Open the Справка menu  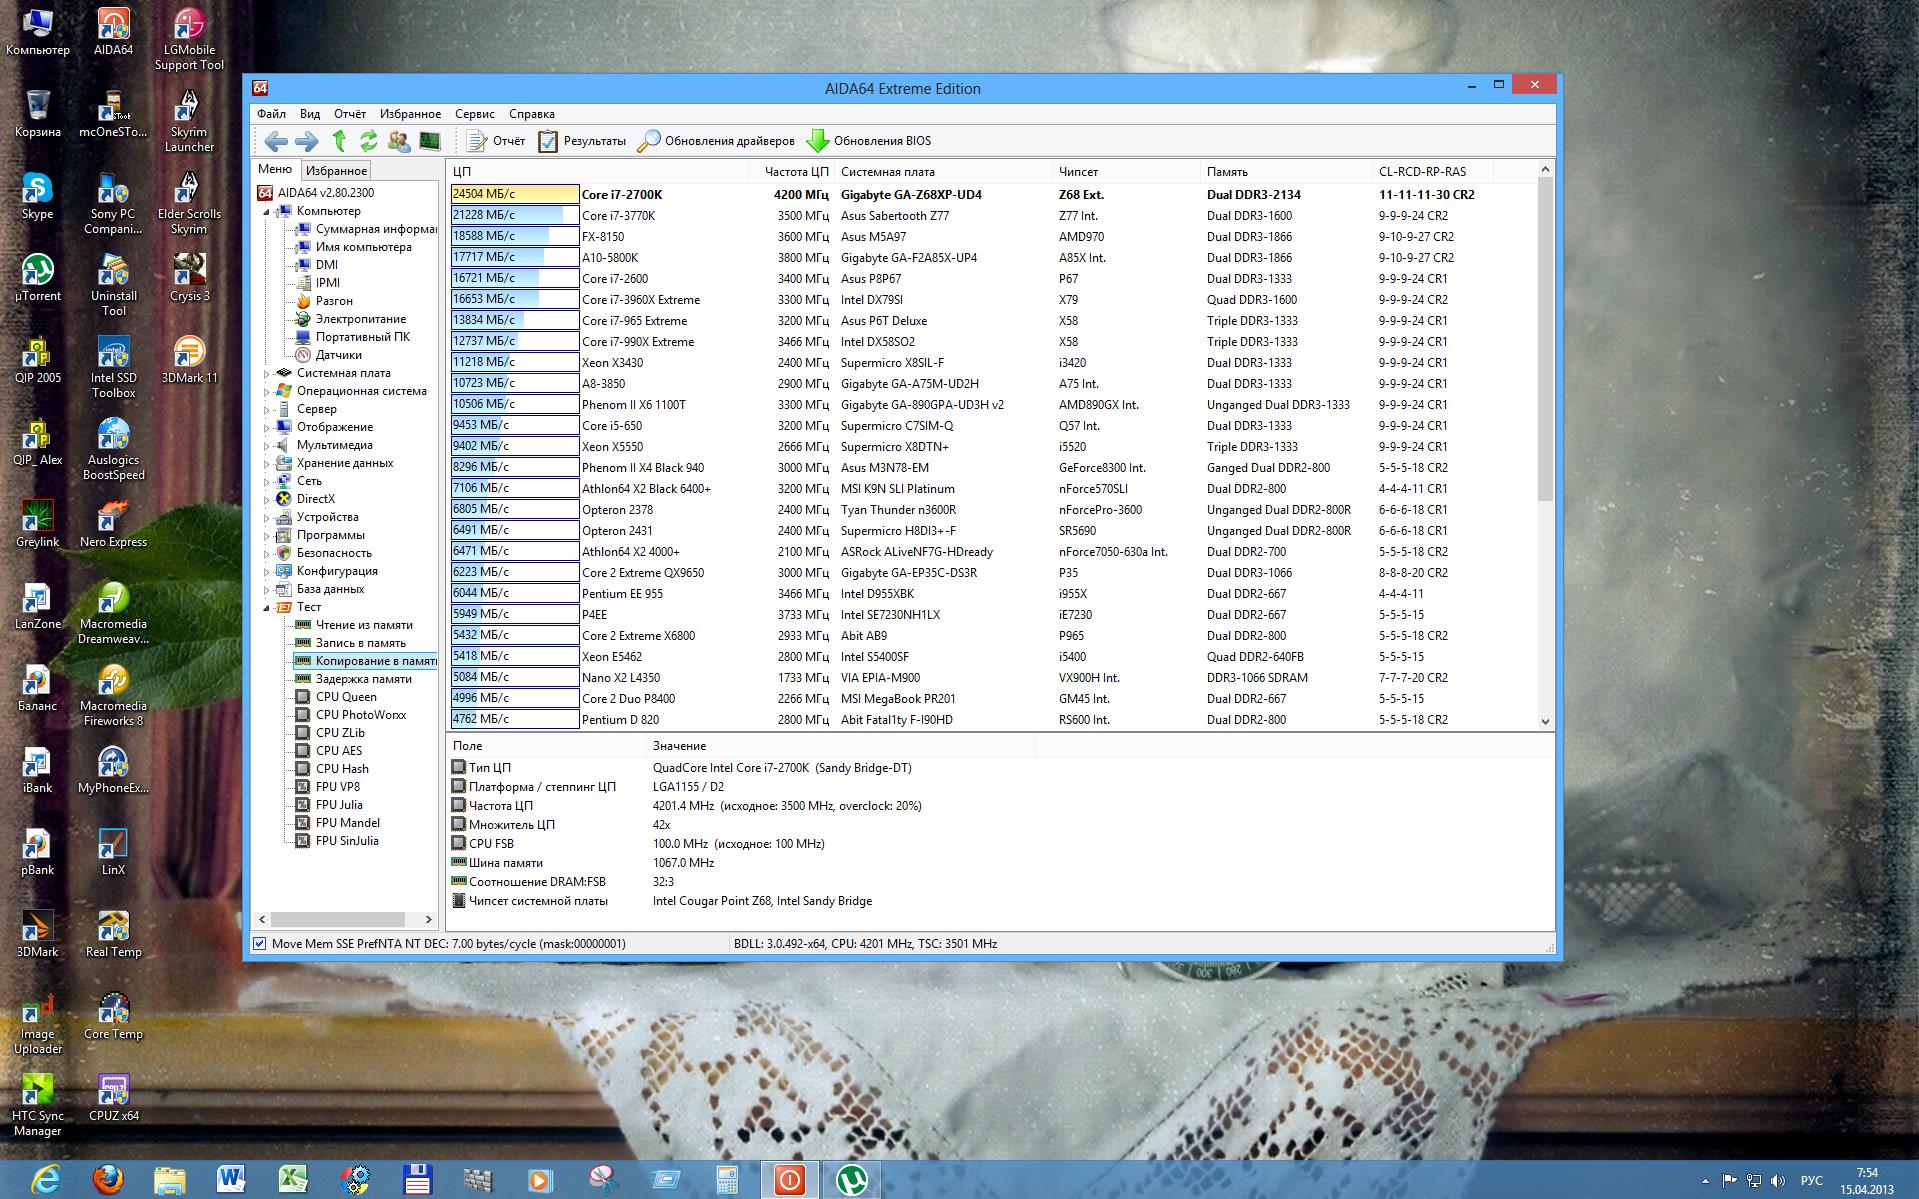coord(531,114)
